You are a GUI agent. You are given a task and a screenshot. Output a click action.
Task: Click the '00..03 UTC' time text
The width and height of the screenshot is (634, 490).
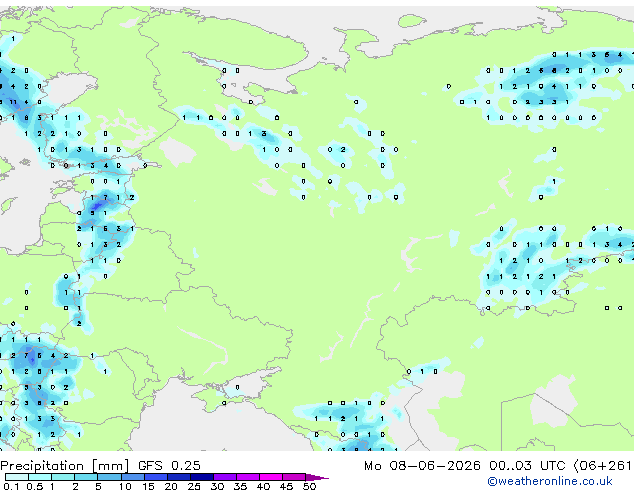(x=527, y=466)
